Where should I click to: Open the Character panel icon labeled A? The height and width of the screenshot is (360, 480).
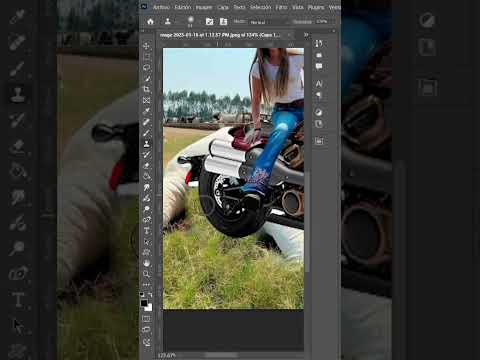(x=319, y=84)
